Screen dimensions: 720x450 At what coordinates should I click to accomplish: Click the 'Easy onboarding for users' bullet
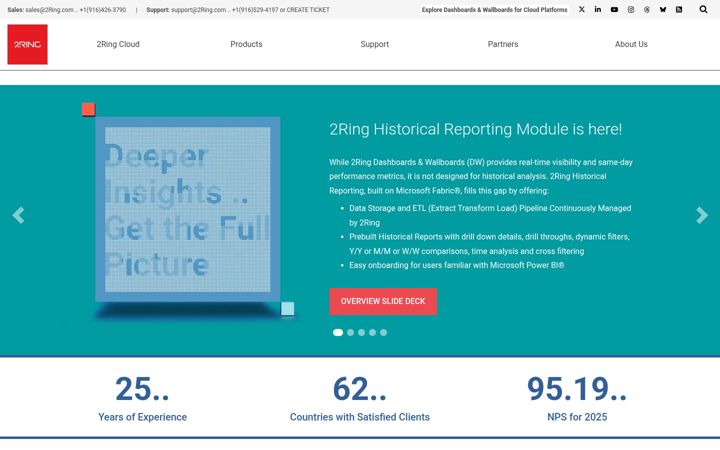pos(456,265)
